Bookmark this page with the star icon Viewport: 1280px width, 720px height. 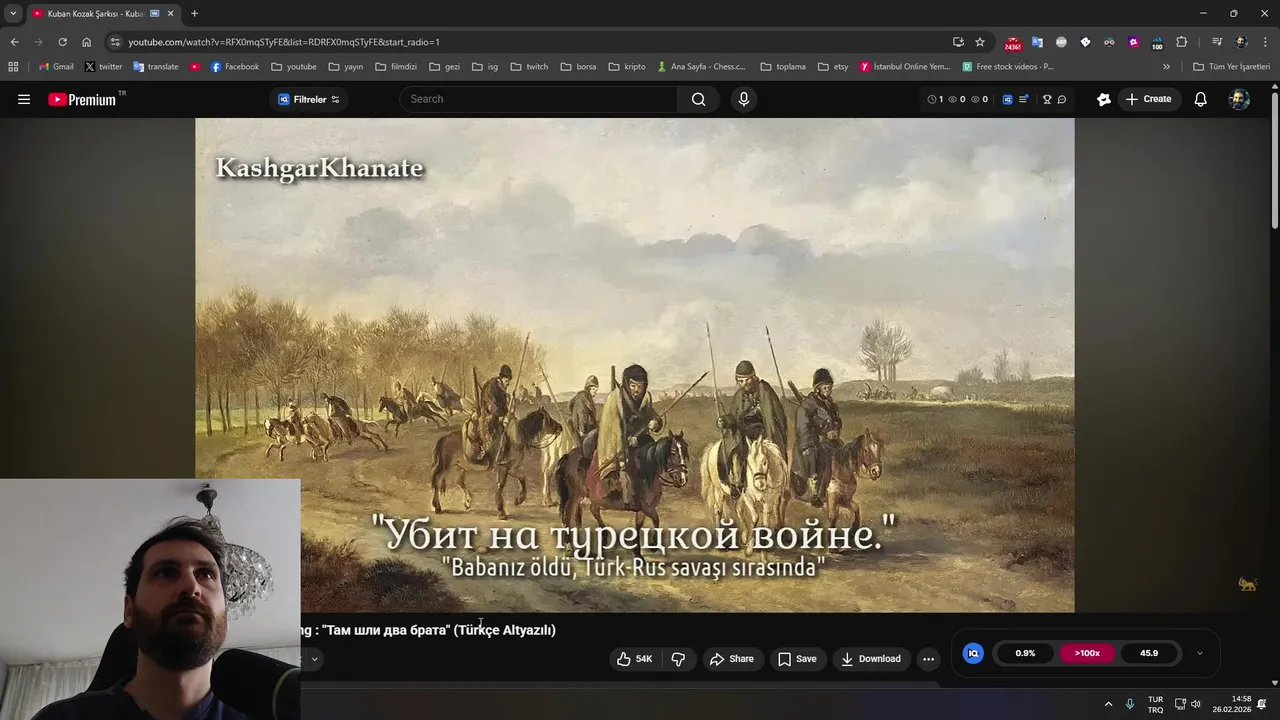[x=980, y=42]
